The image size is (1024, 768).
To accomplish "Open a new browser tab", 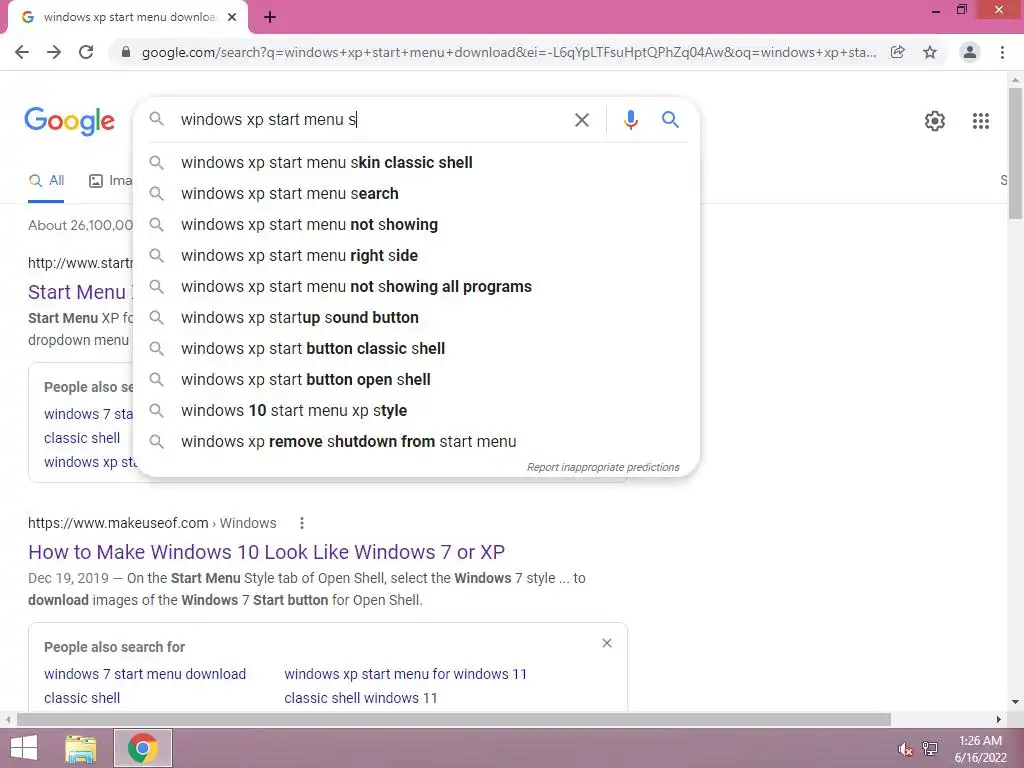I will [x=270, y=18].
